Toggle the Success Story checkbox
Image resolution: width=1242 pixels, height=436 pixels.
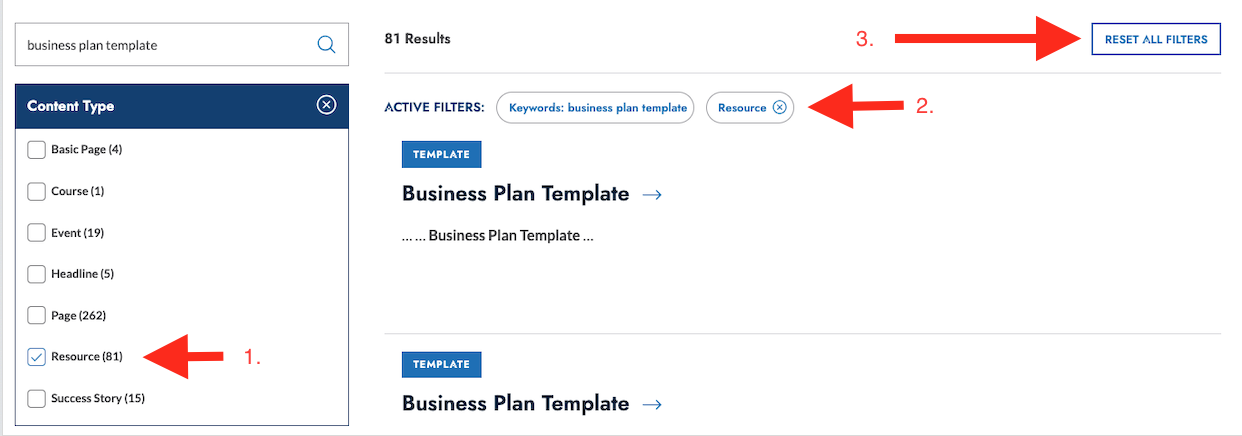coord(37,399)
